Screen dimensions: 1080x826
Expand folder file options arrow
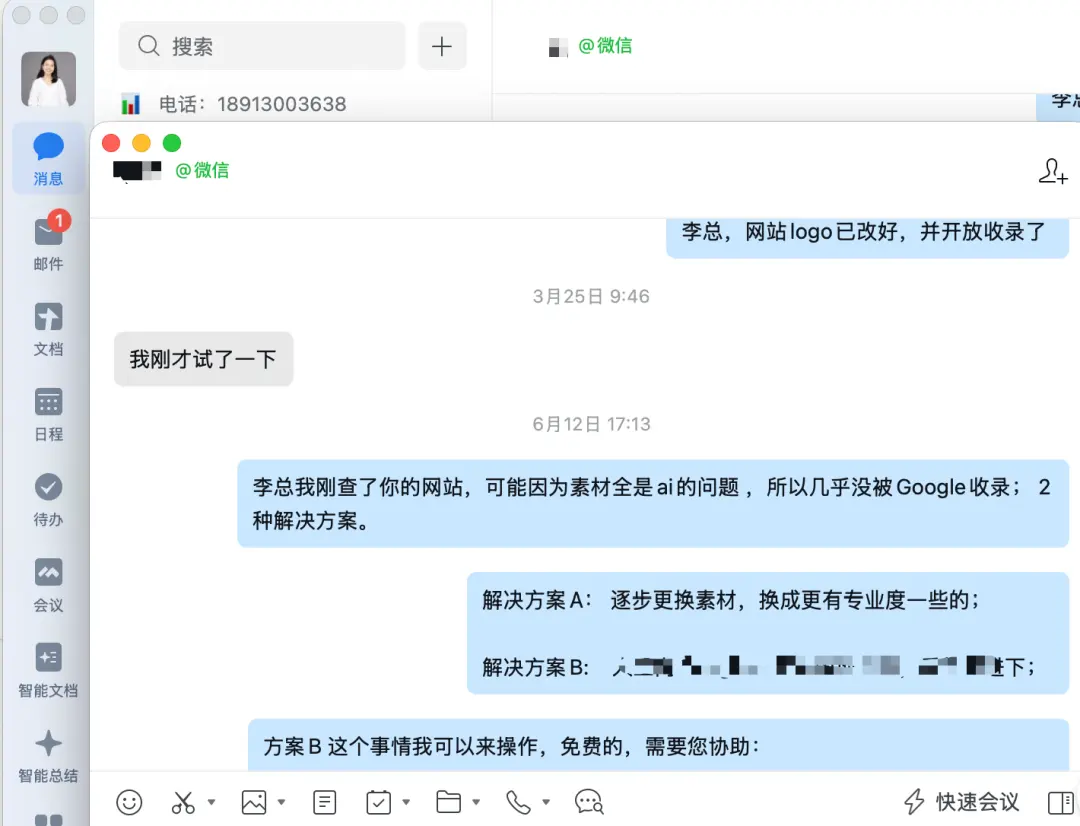coord(476,802)
